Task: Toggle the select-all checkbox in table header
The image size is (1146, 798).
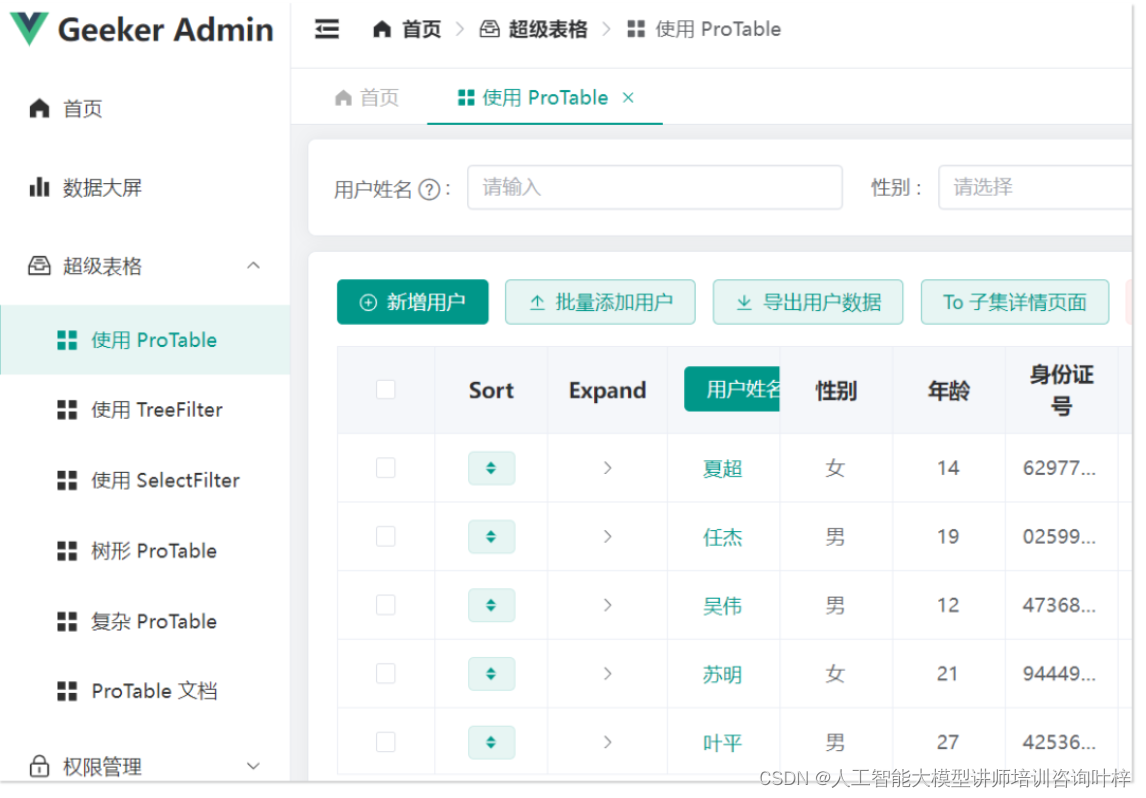Action: point(386,390)
